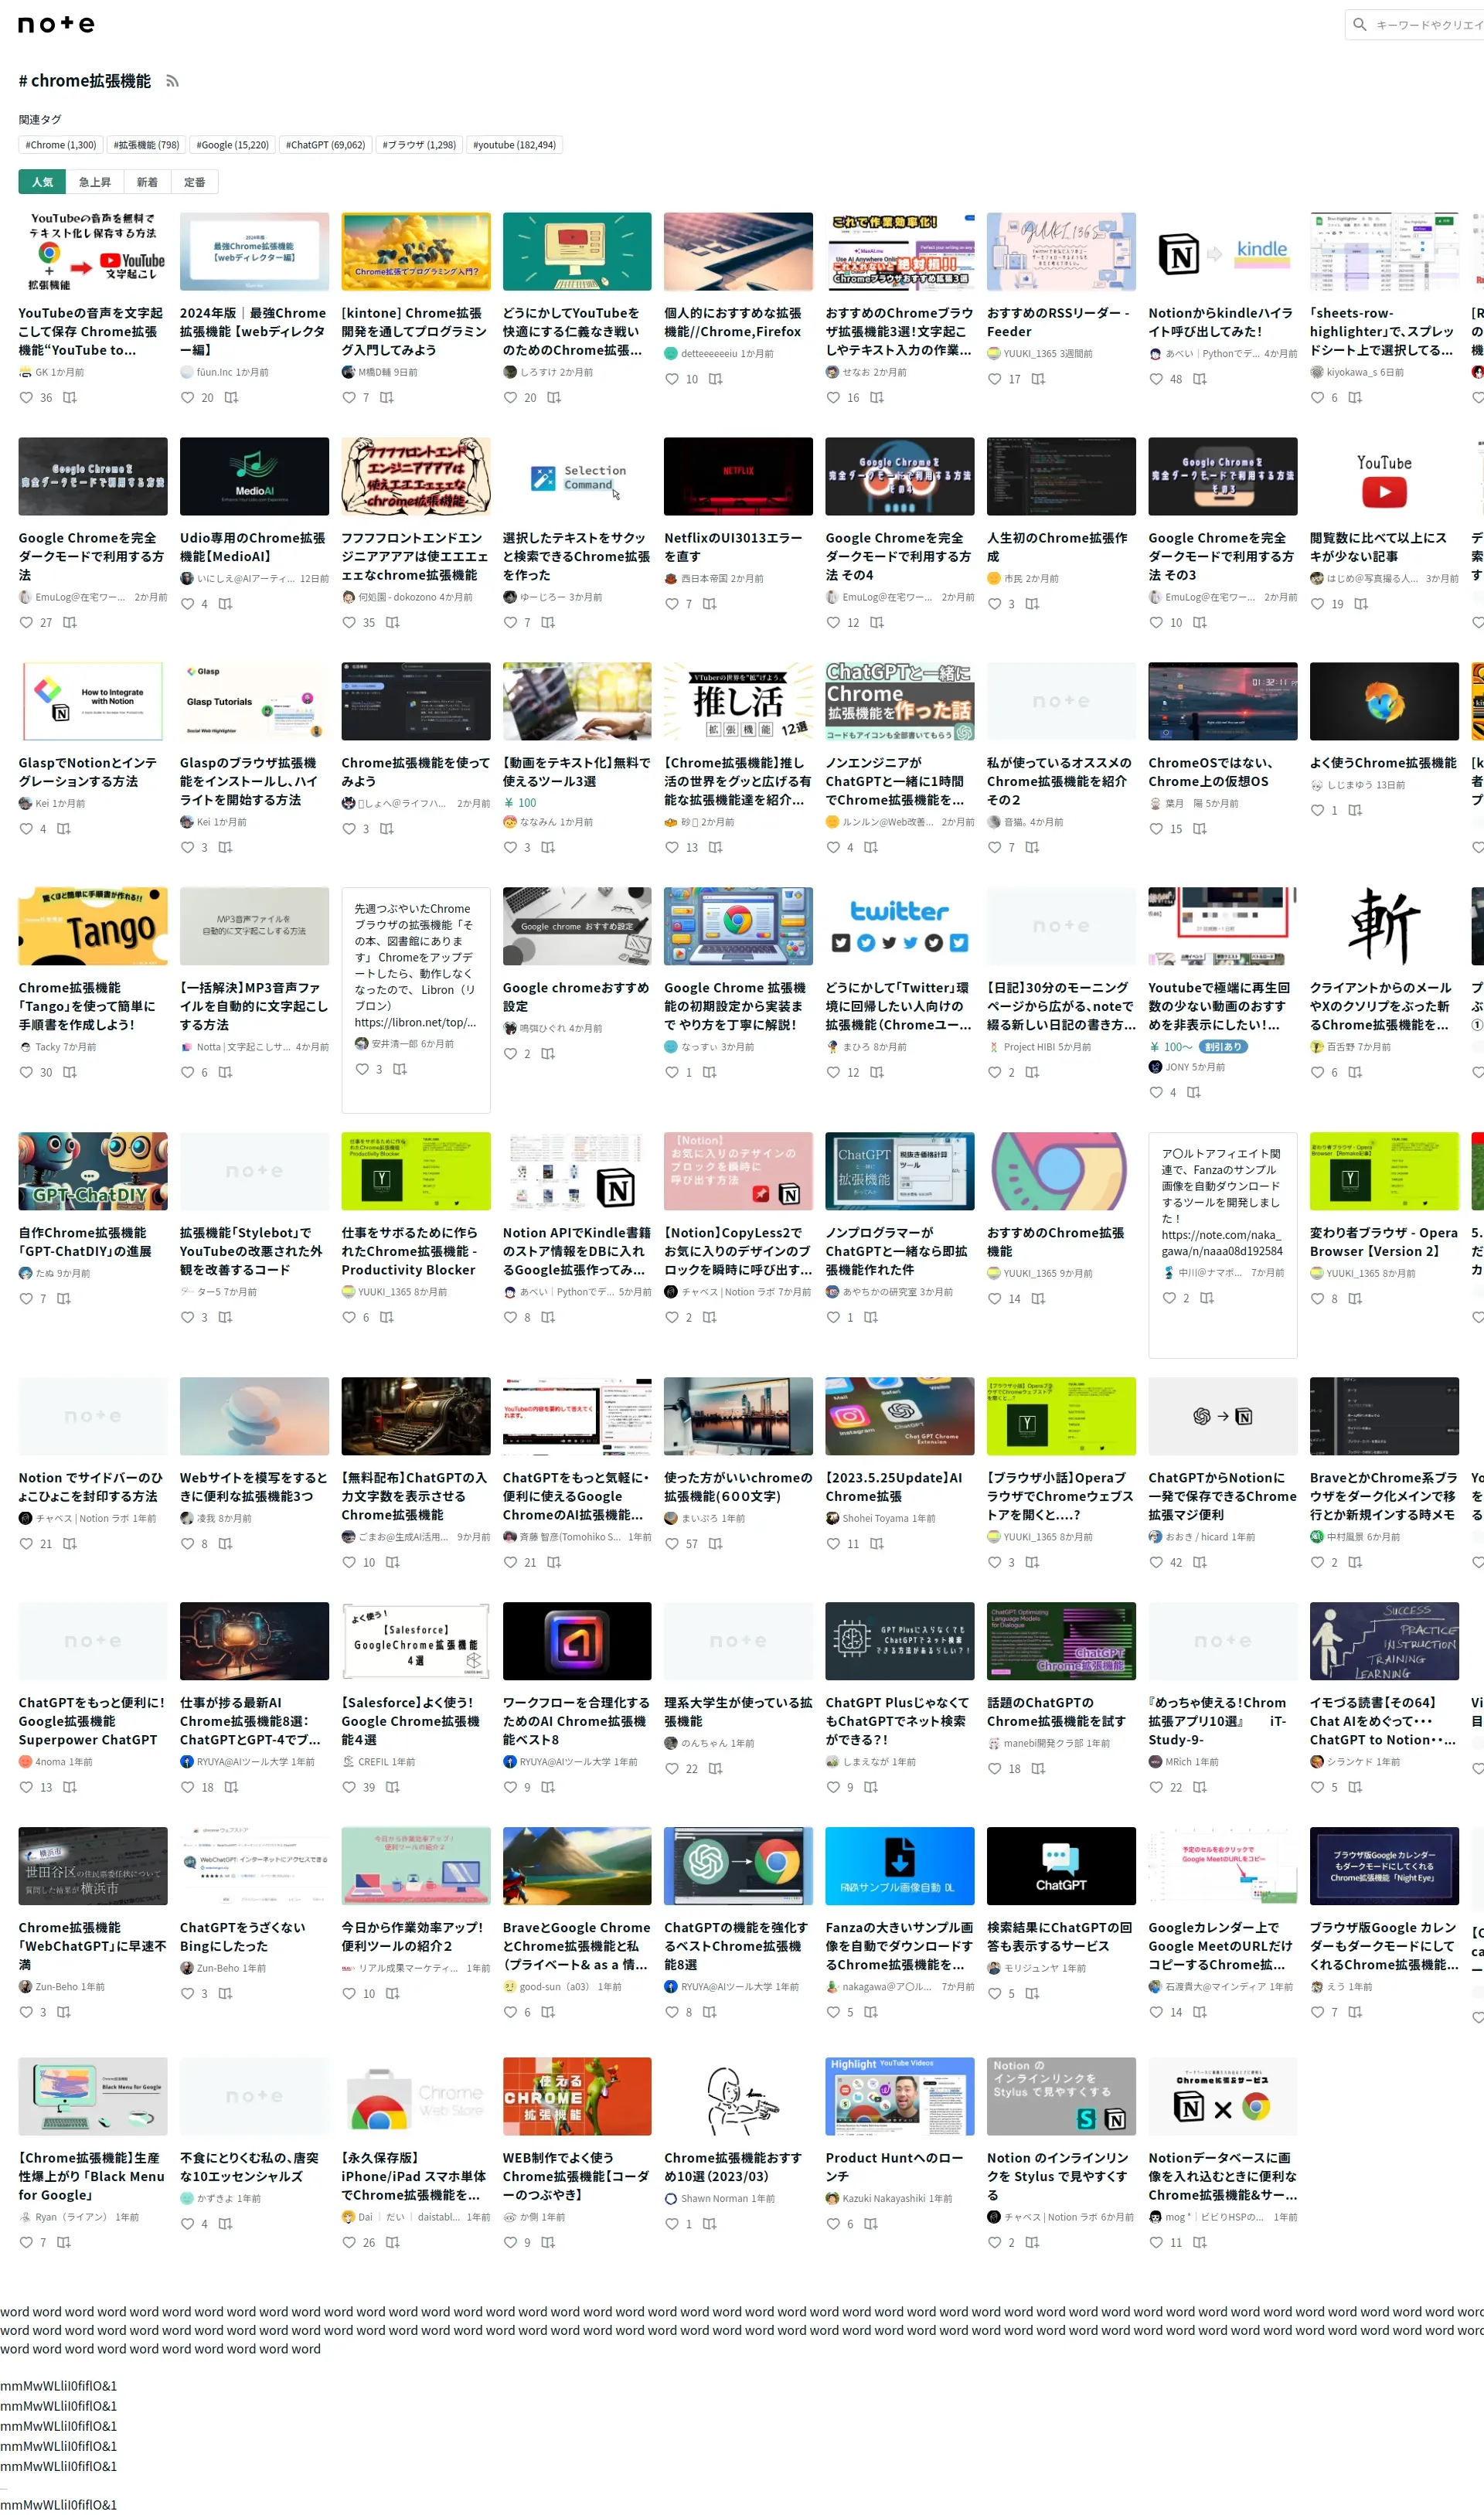
Task: Bookmark the 2024年版 最強Chrome拡張機能 article
Action: 231,397
